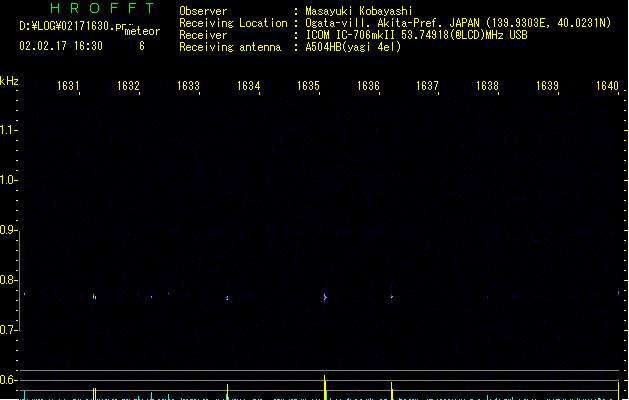Click the yellow intensity spike after 1636
This screenshot has width=629, height=400.
click(392, 391)
